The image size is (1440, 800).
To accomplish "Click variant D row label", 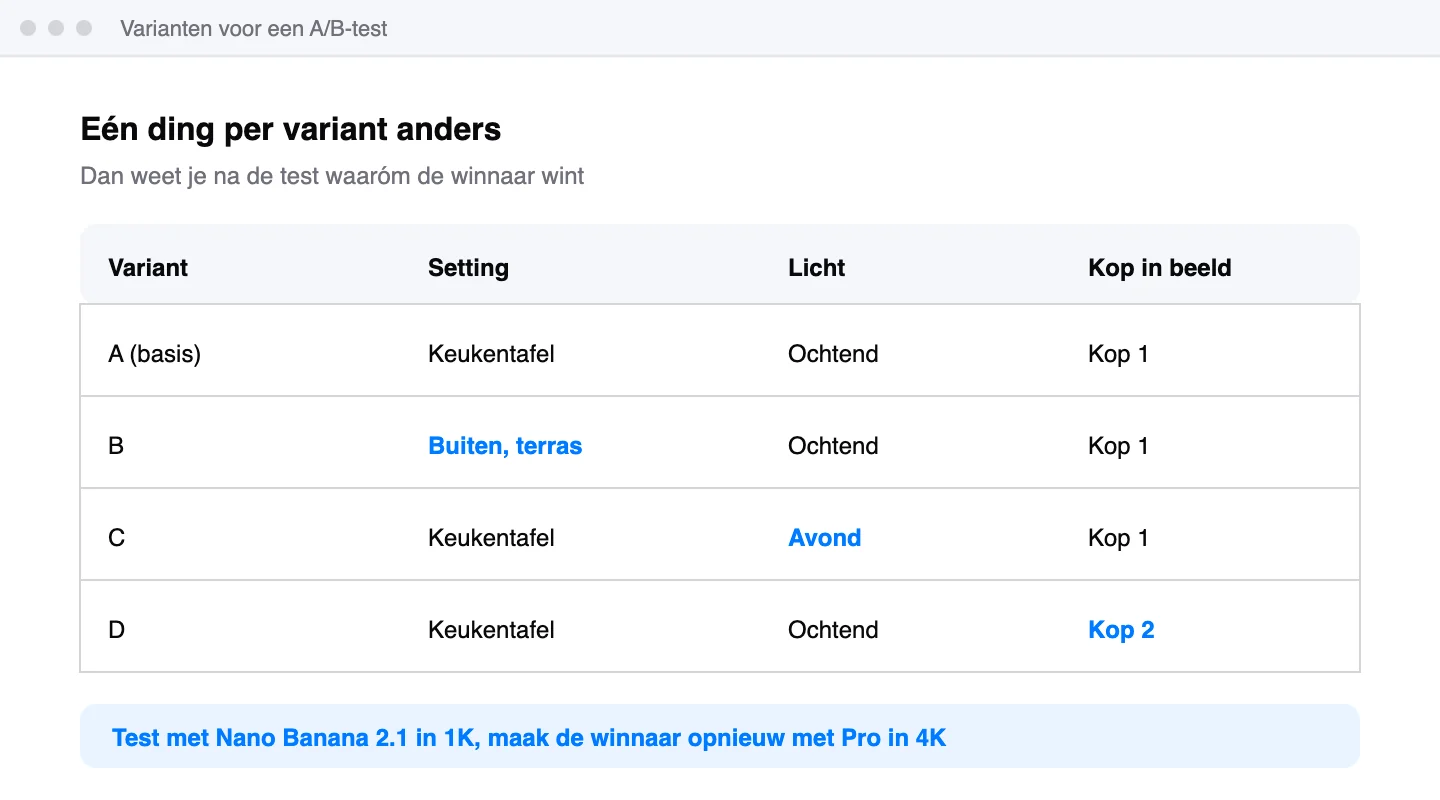I will tap(116, 630).
